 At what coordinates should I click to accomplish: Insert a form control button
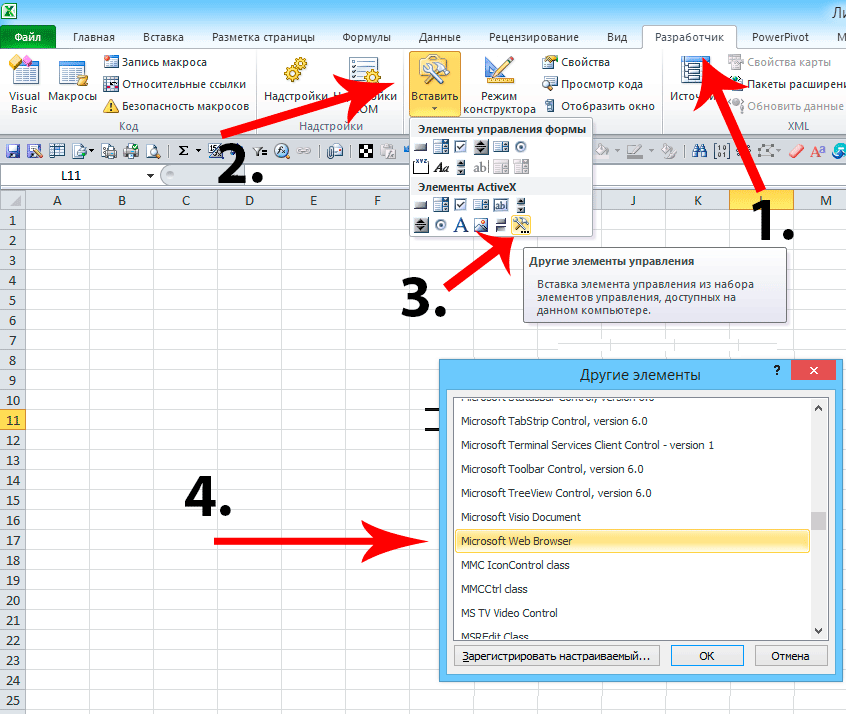coord(421,147)
